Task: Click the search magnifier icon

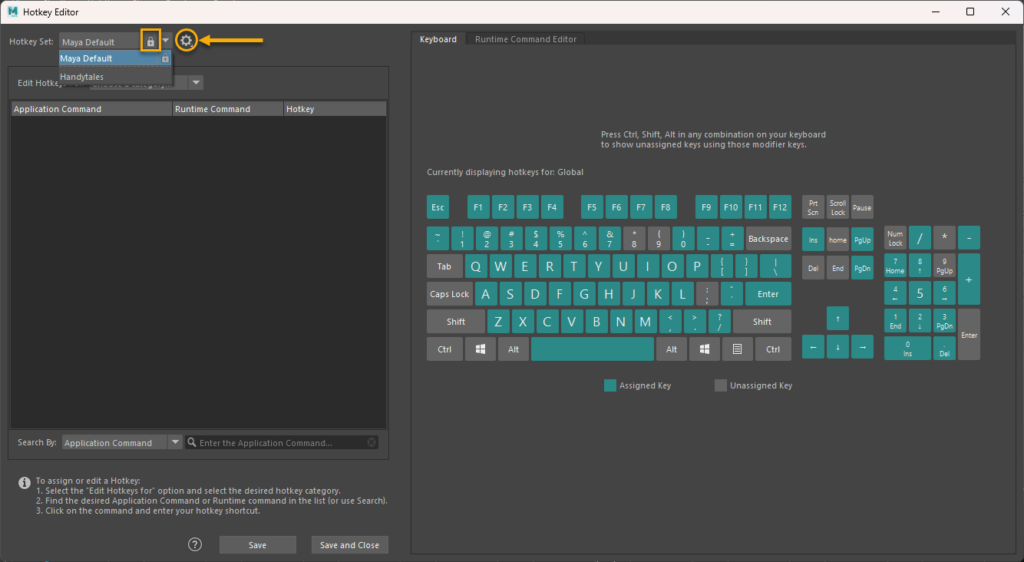Action: click(x=192, y=443)
